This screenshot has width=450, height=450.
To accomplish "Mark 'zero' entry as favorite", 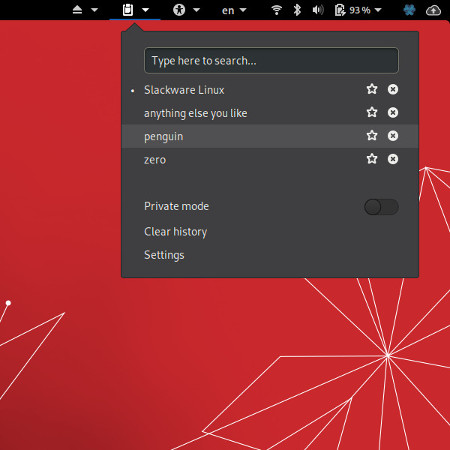I will tap(372, 159).
